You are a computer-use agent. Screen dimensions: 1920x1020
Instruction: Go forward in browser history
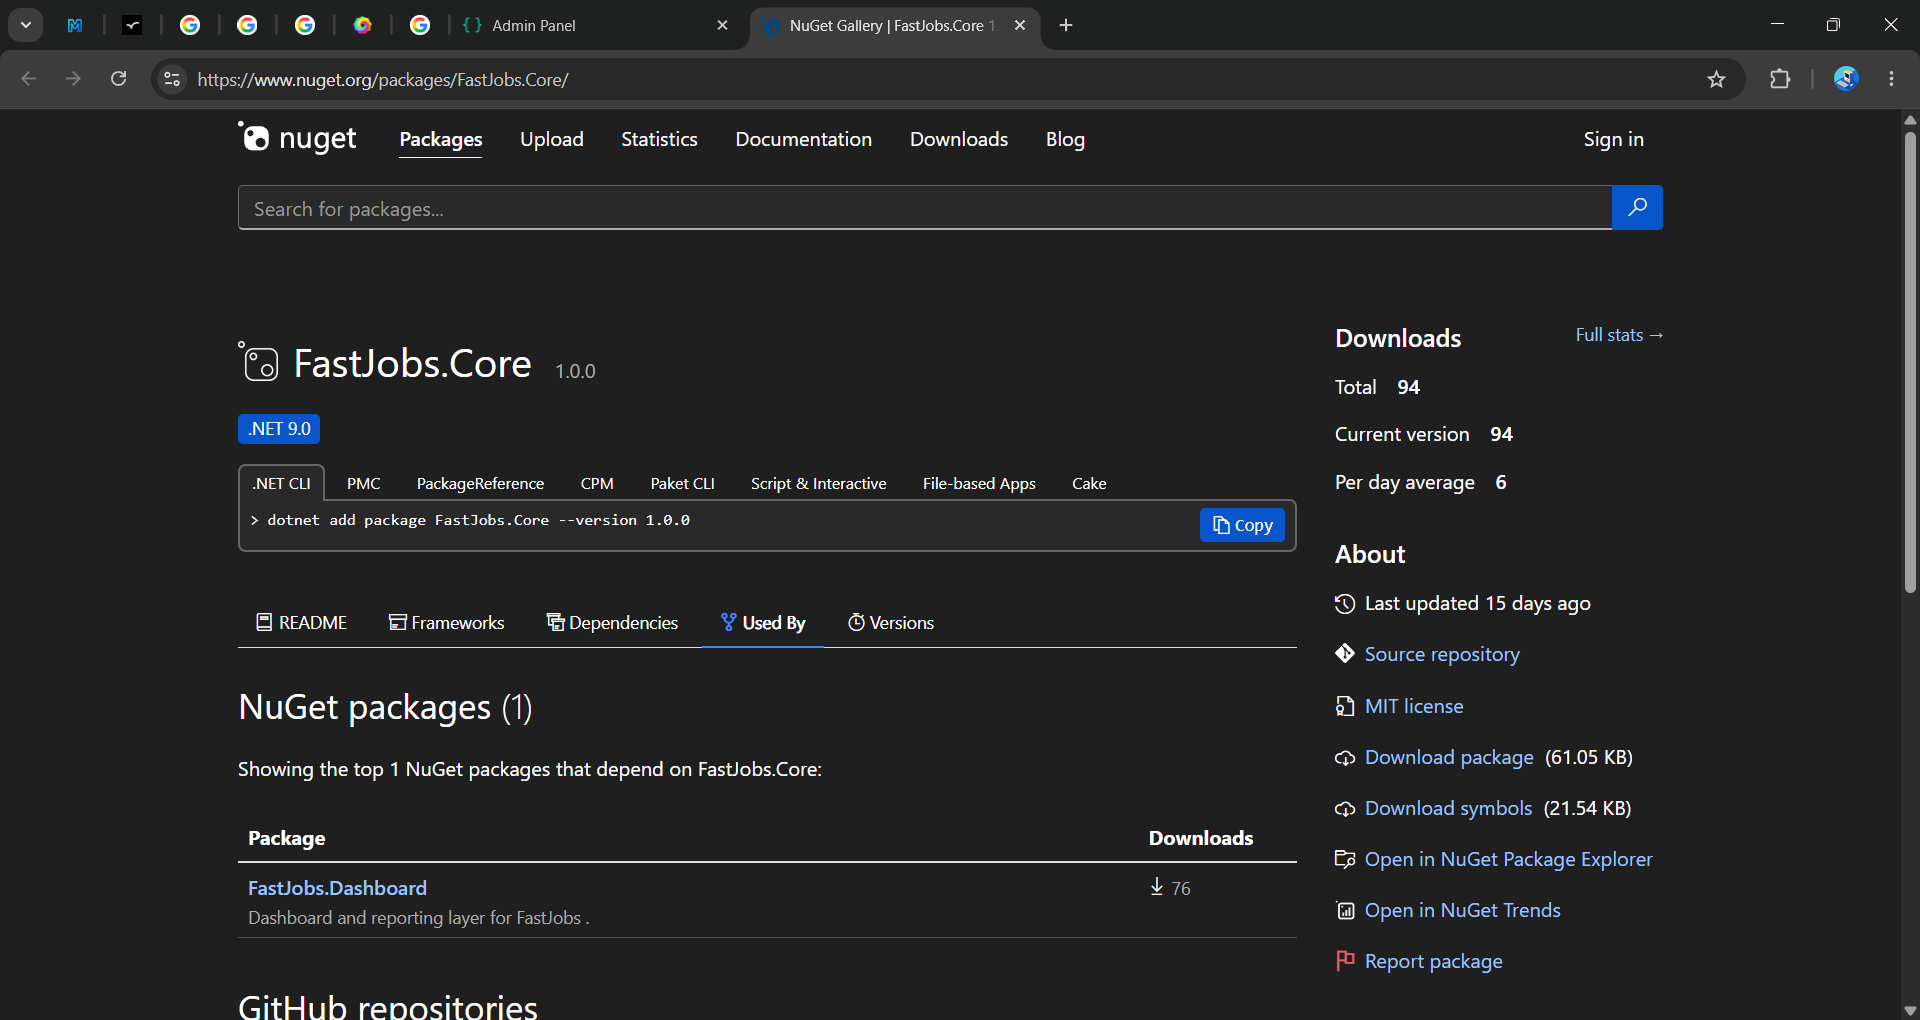pyautogui.click(x=73, y=79)
